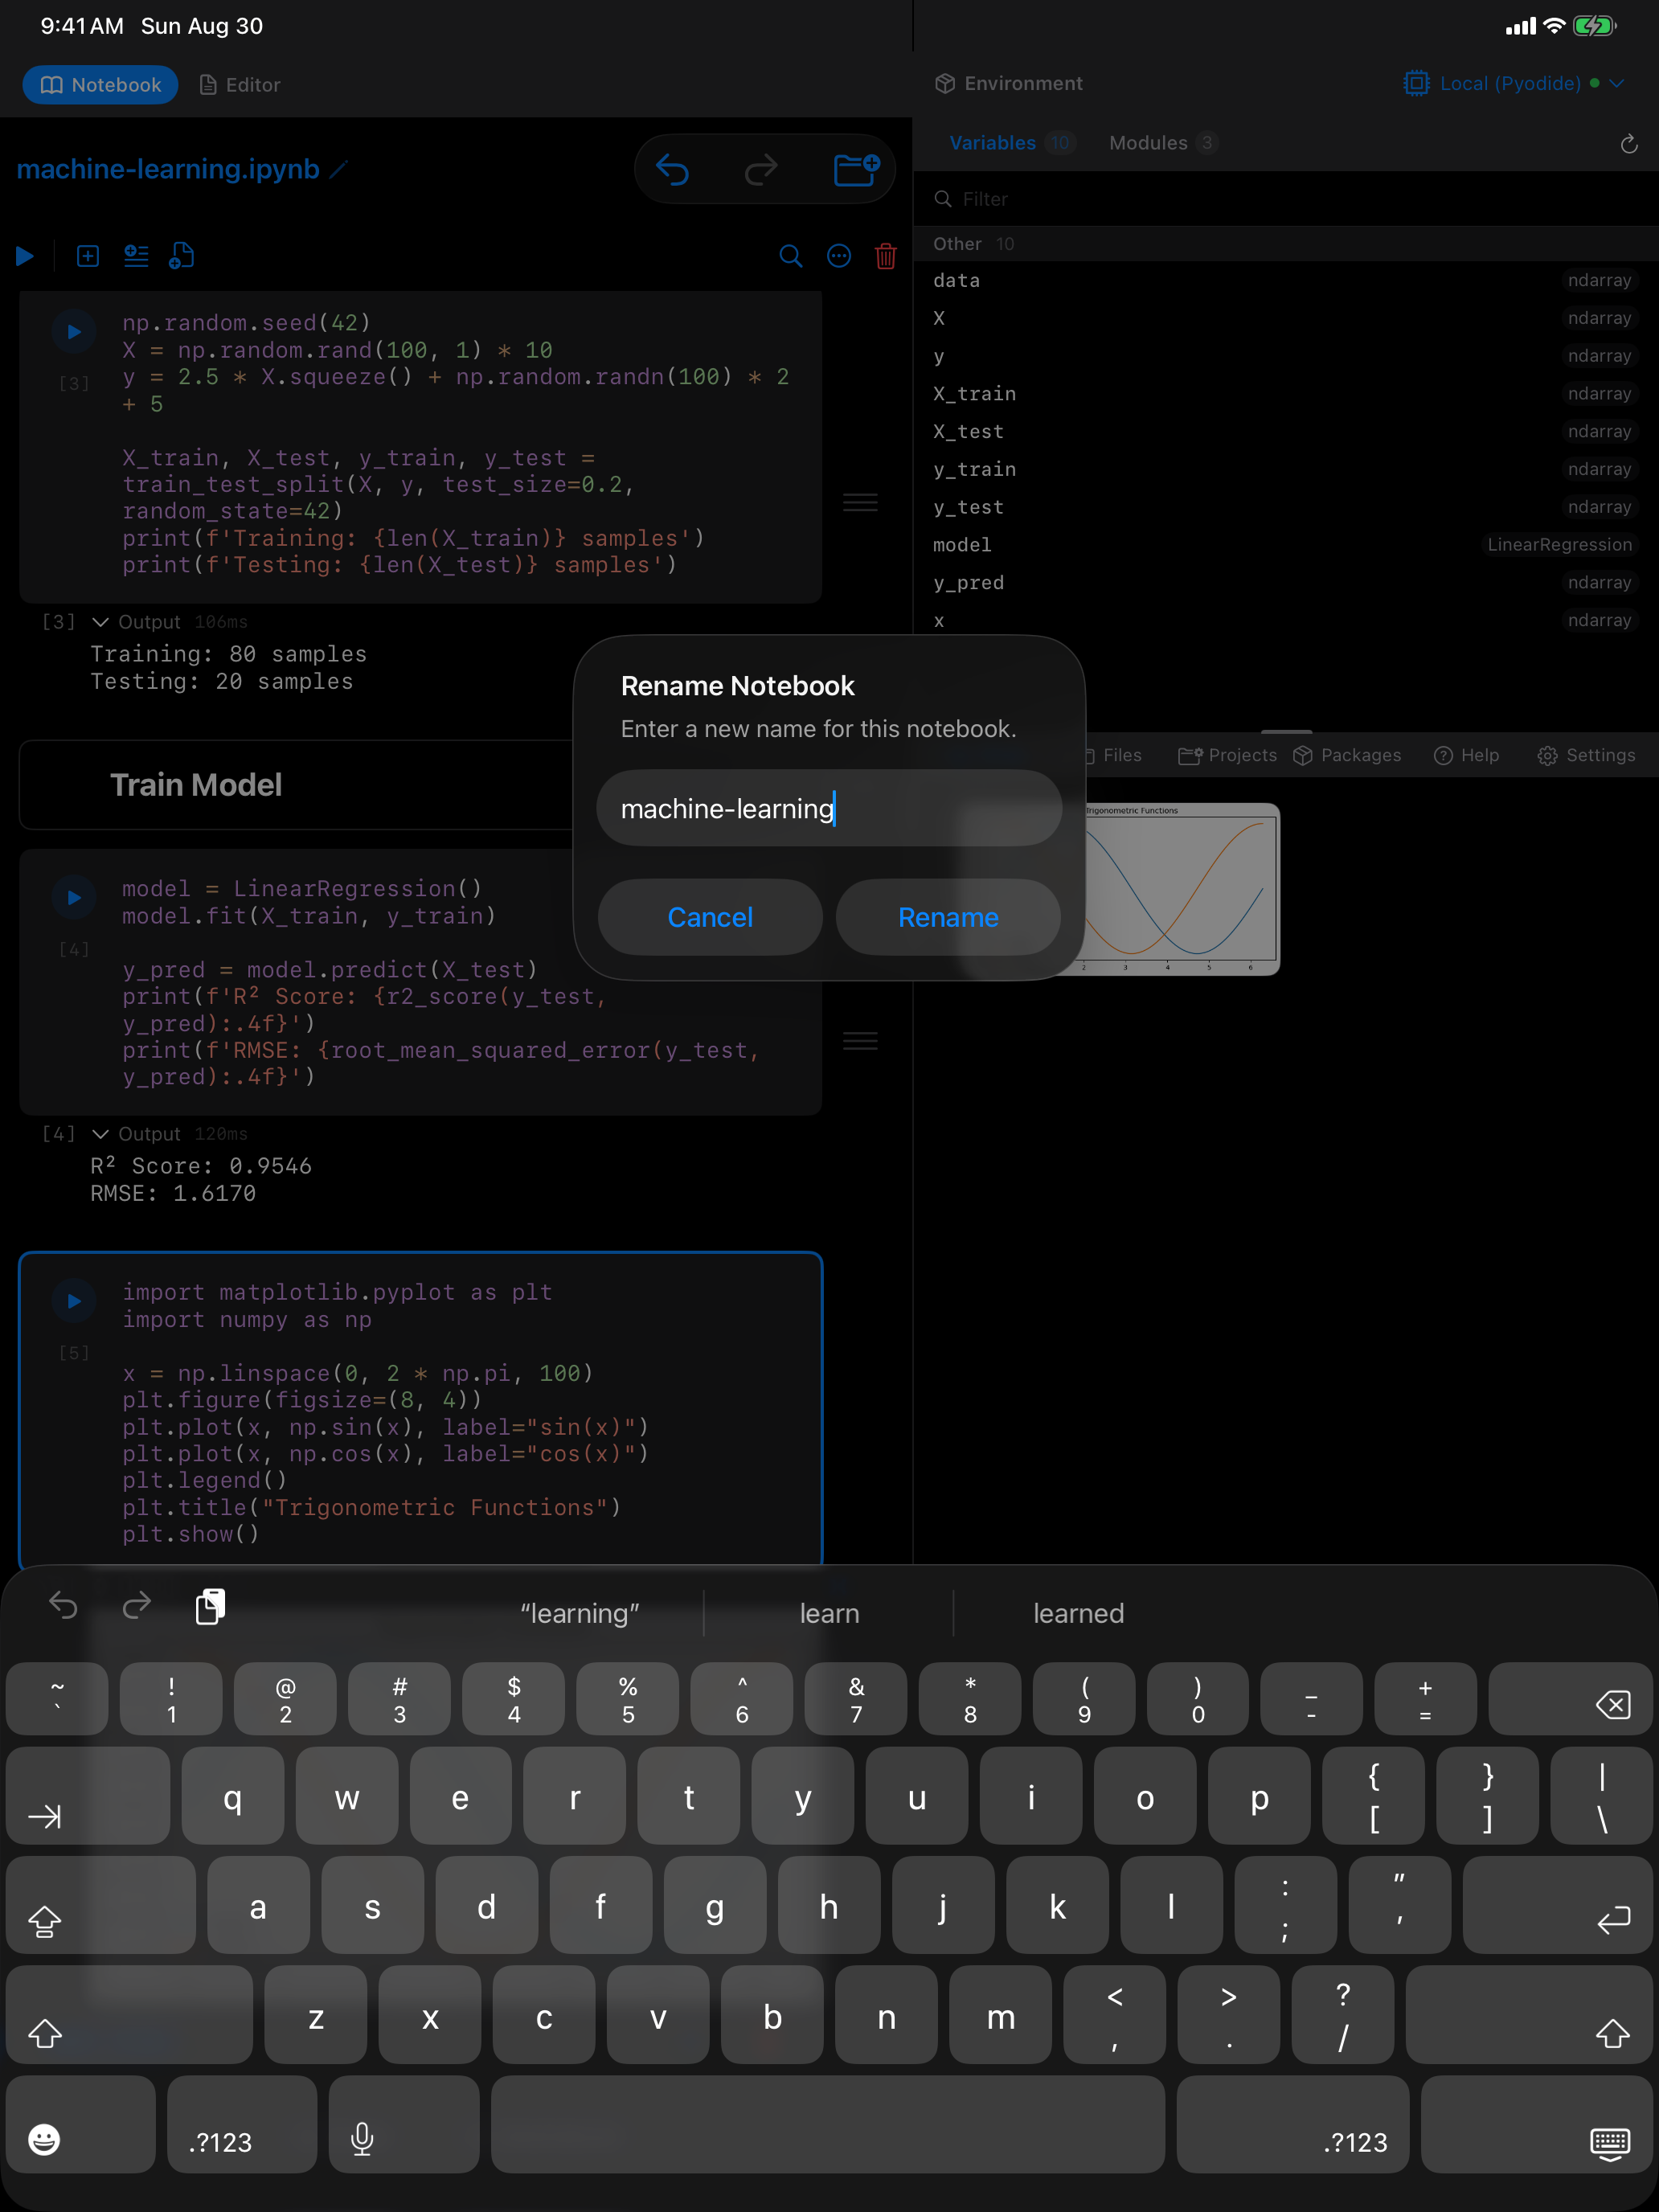Choose the 'learned' keyboard suggestion
Viewport: 1659px width, 2212px height.
1078,1613
